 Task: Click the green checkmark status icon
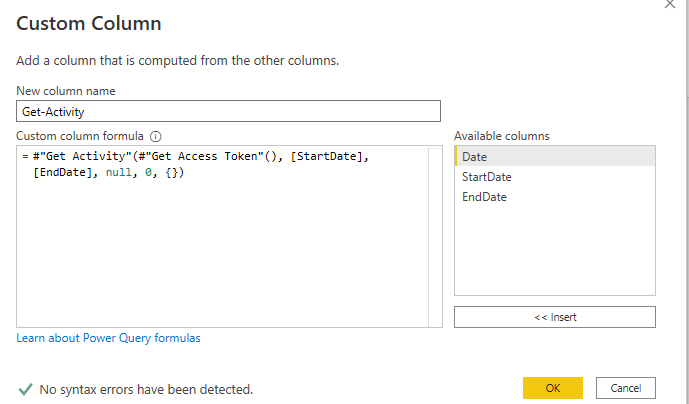point(25,389)
